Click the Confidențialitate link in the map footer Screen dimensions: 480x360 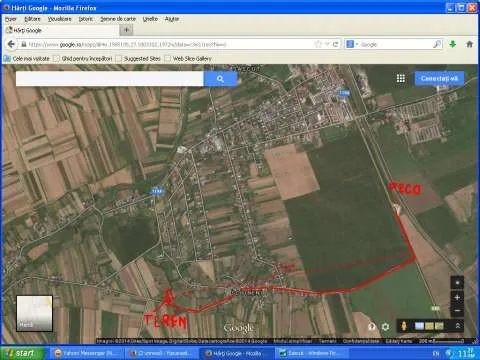tap(361, 341)
